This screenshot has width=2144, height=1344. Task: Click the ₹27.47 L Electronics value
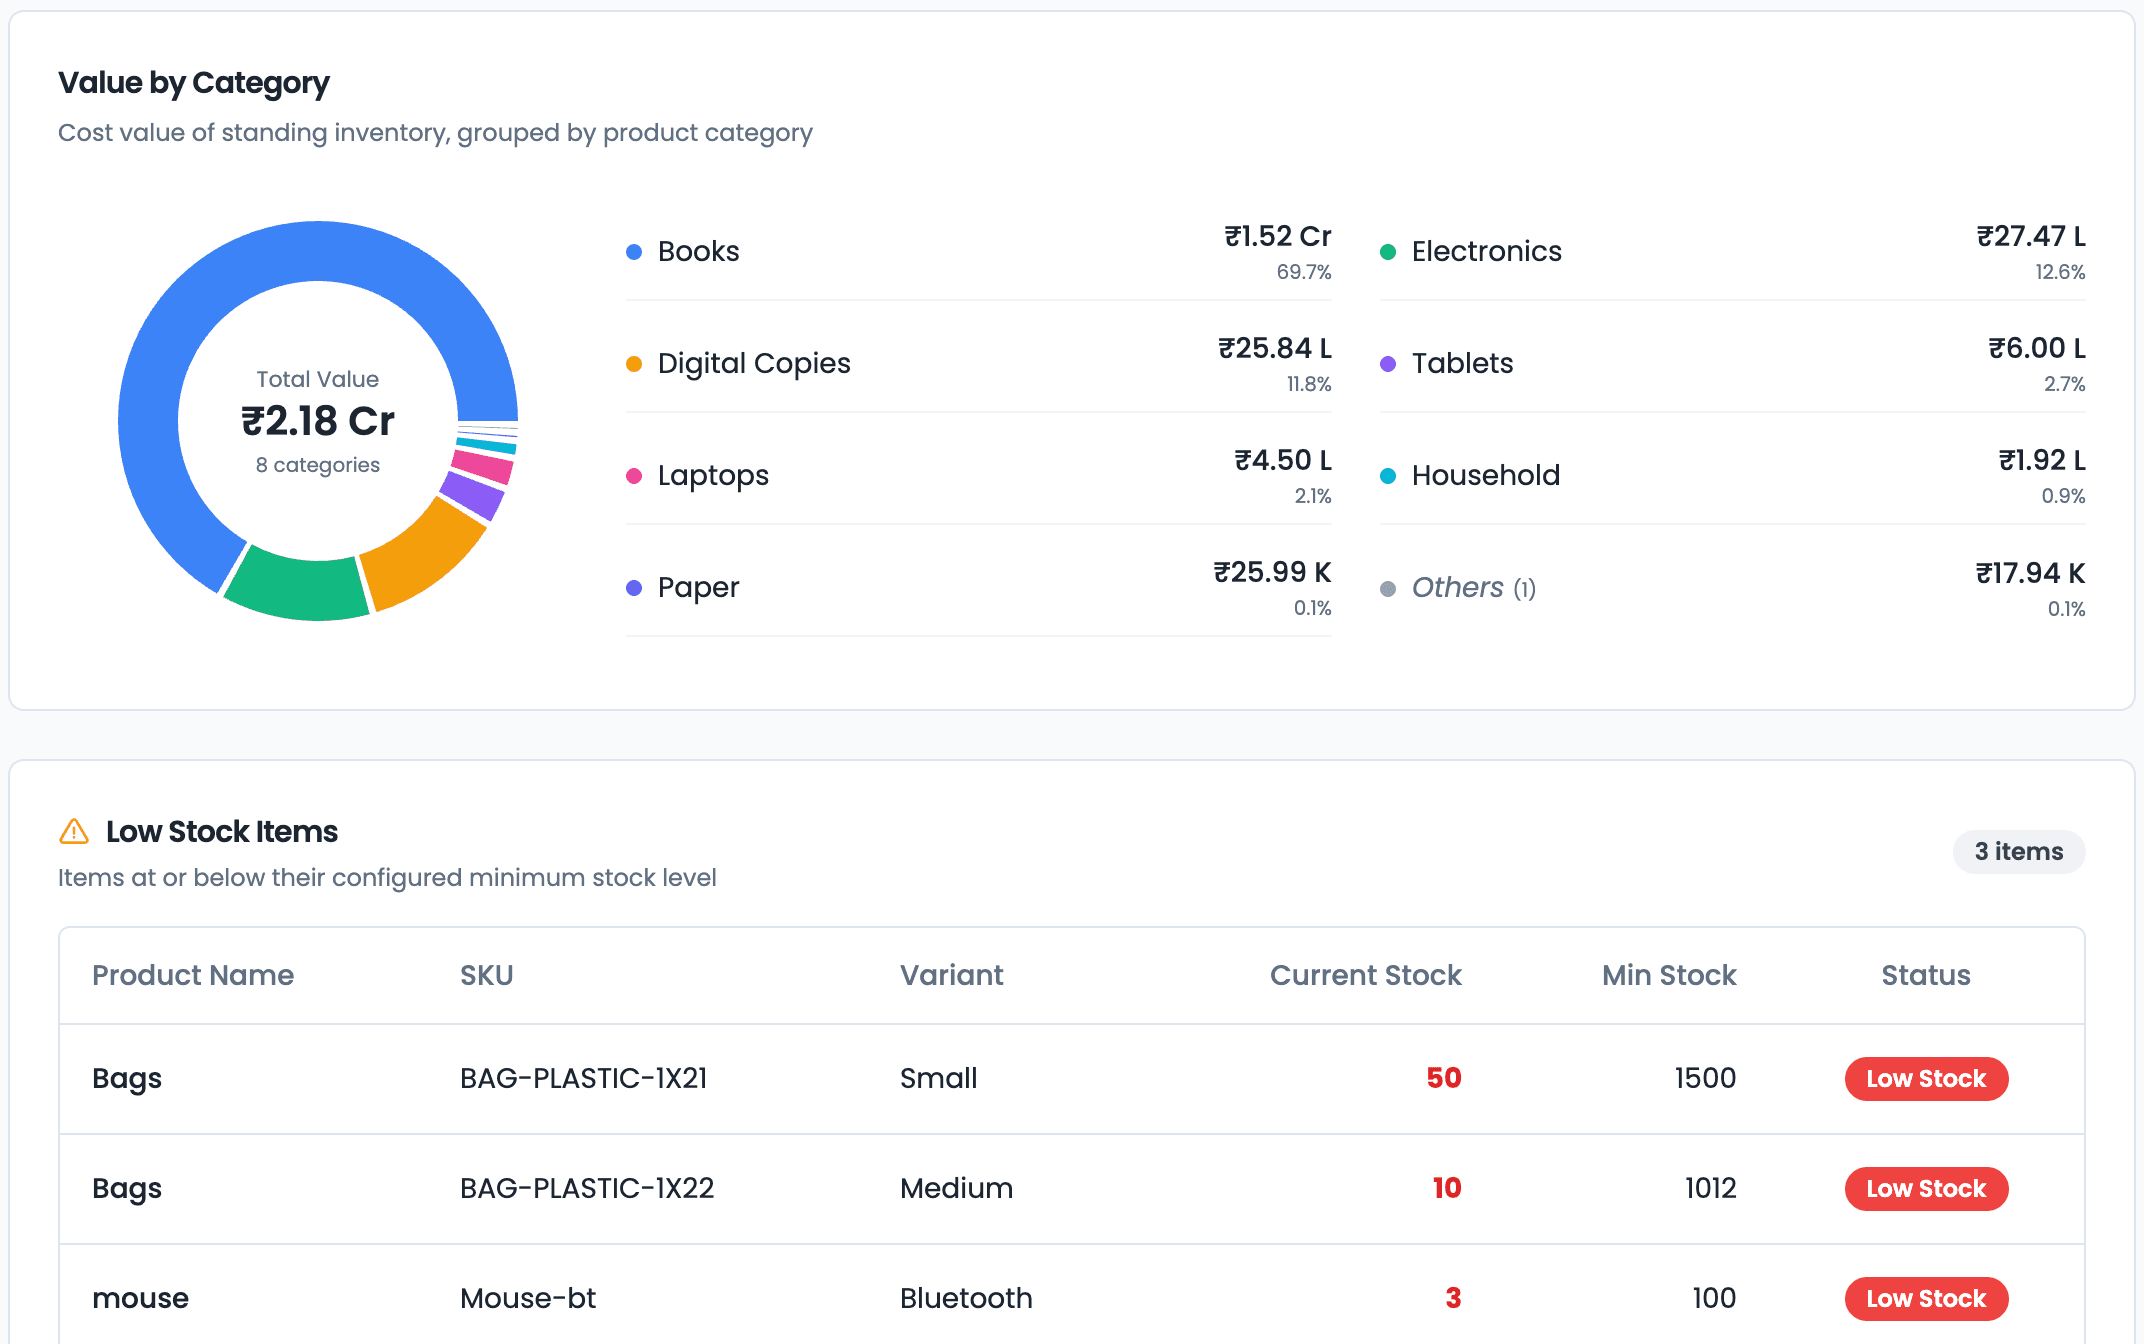2031,237
